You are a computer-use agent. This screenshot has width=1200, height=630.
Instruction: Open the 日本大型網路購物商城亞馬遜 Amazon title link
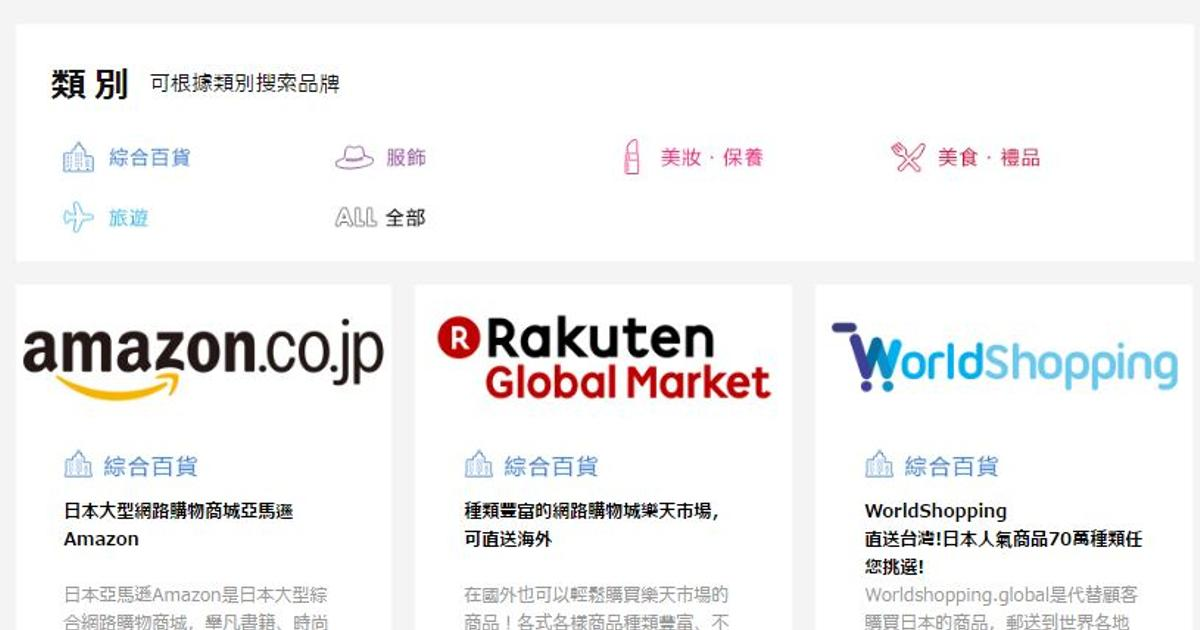179,525
